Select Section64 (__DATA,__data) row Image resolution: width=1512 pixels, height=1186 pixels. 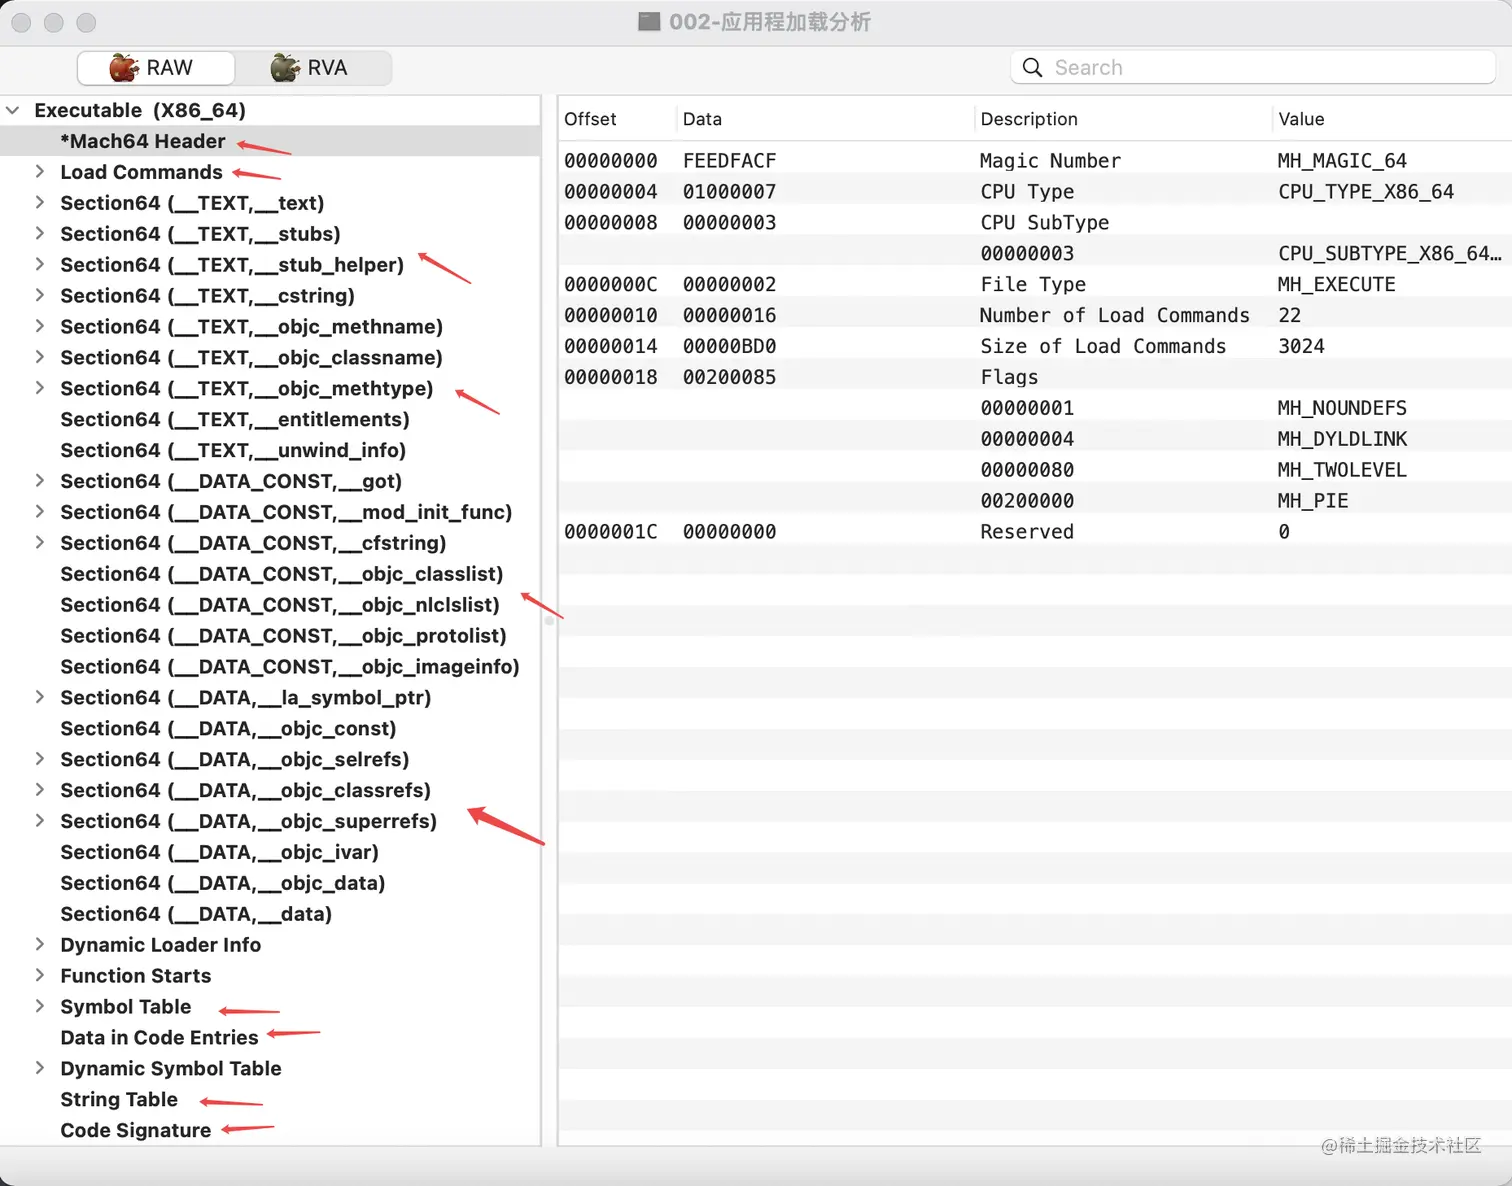point(270,915)
